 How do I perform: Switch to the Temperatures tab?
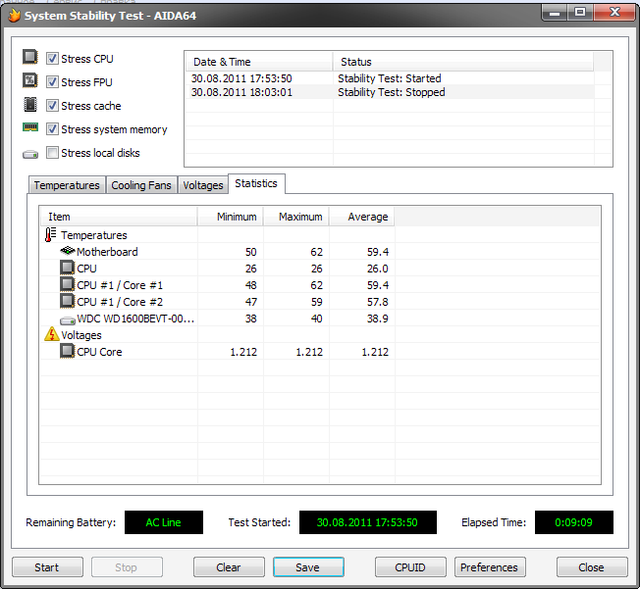point(67,185)
